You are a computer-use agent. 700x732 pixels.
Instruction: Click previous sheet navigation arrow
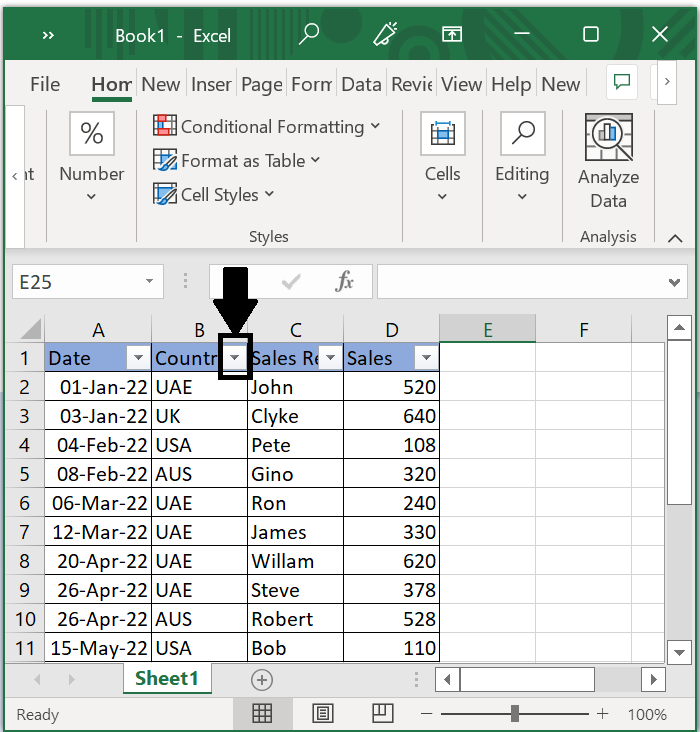(37, 679)
